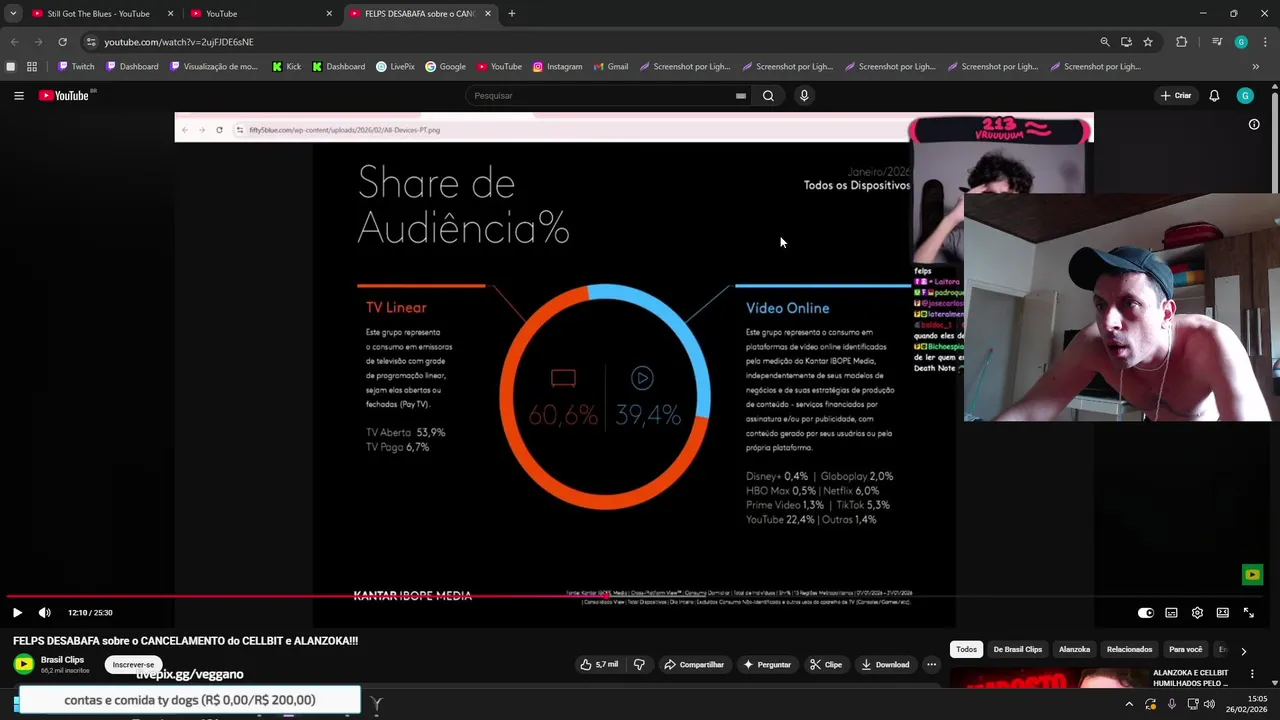Open the YouTube guide hamburger menu

point(18,96)
